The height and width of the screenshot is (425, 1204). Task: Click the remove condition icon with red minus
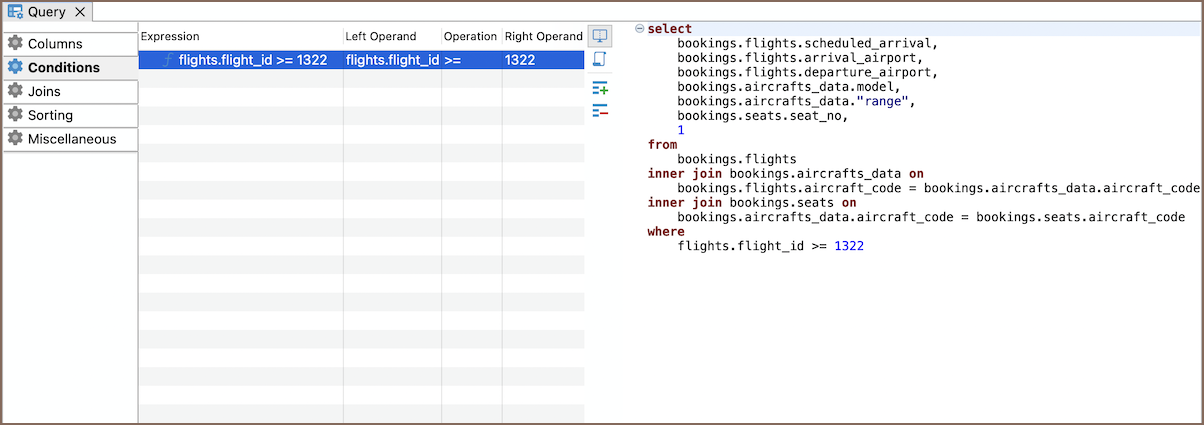click(600, 111)
